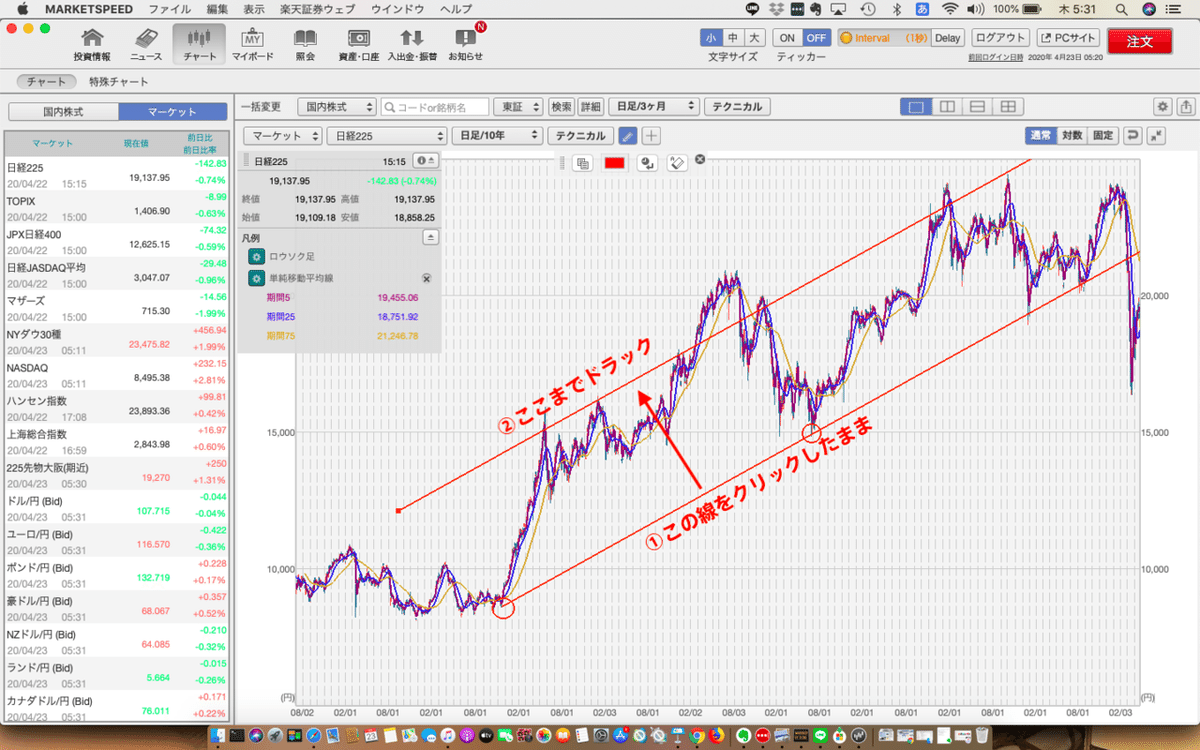This screenshot has height=750, width=1200.
Task: Click the share/export icon at top right
Action: tap(1185, 106)
